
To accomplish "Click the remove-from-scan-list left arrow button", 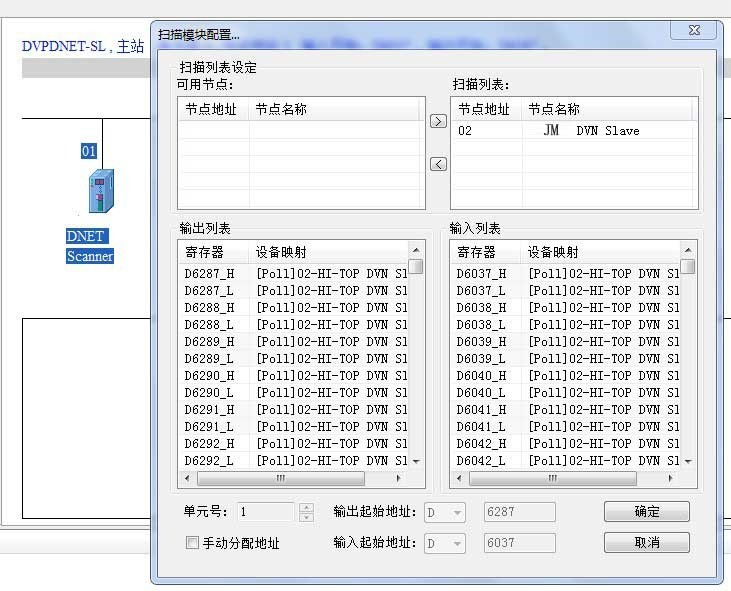I will (x=438, y=164).
